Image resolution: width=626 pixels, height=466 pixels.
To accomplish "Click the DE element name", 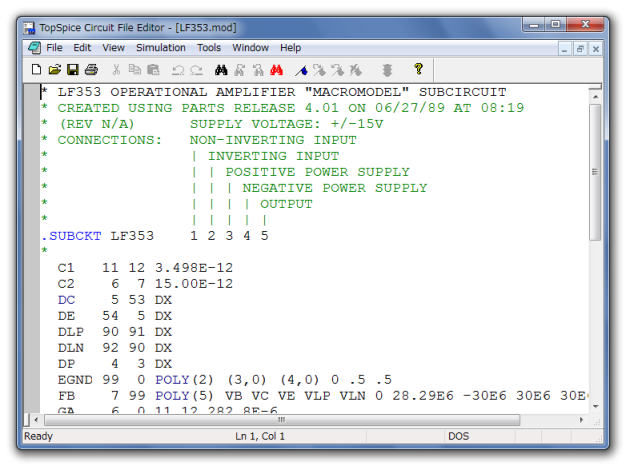I will click(66, 316).
